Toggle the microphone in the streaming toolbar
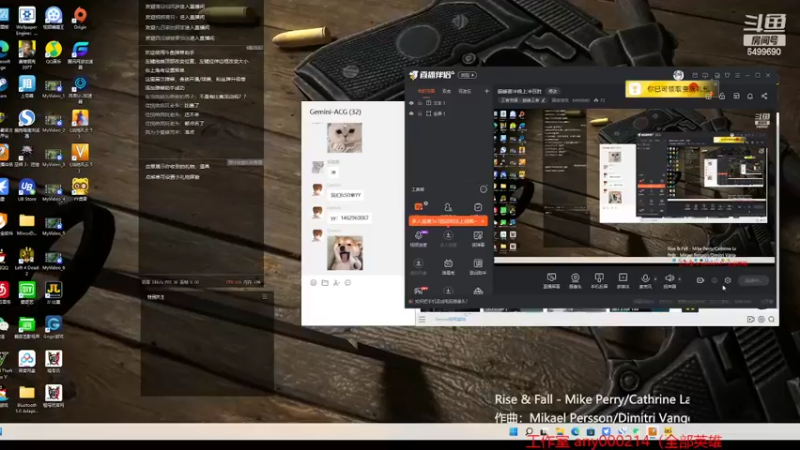Image resolution: width=800 pixels, height=450 pixels. 645,280
